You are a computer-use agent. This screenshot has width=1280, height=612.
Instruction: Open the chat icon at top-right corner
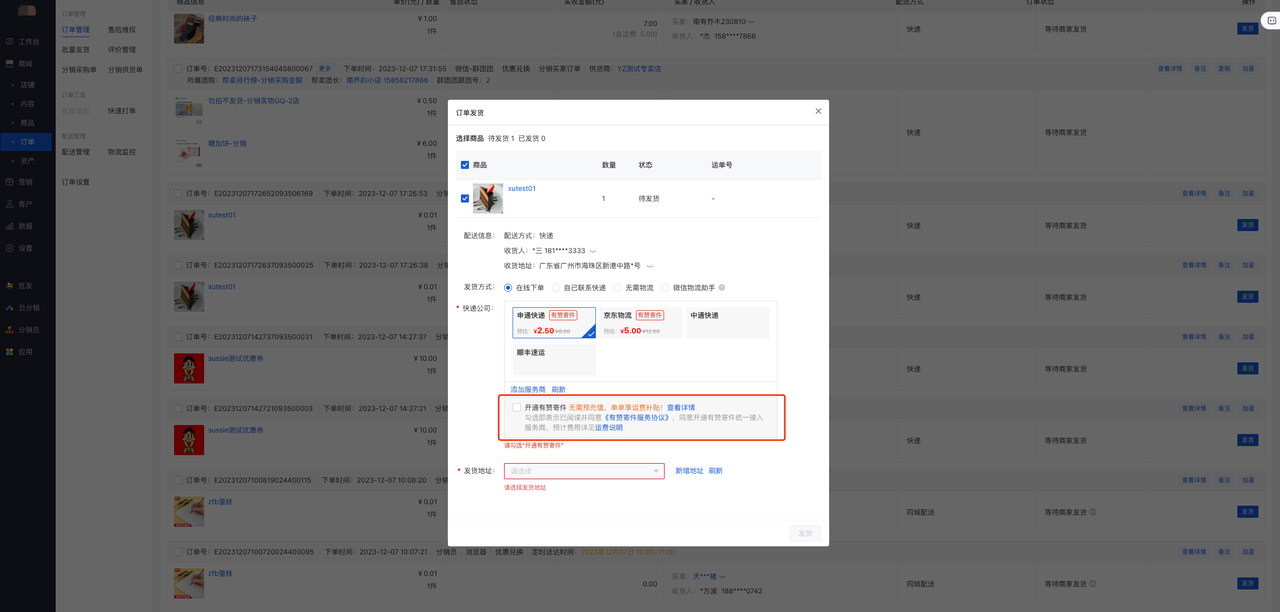coord(1271,20)
